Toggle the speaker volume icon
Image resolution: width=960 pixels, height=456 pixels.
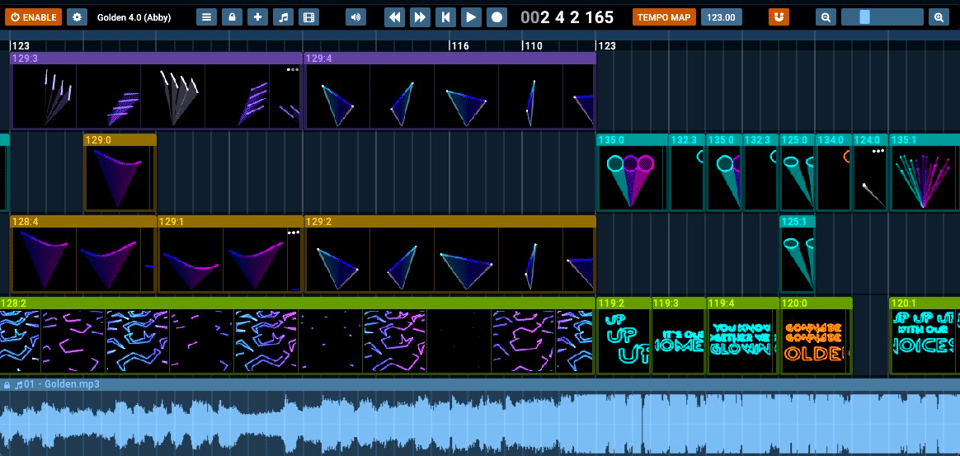(x=356, y=17)
